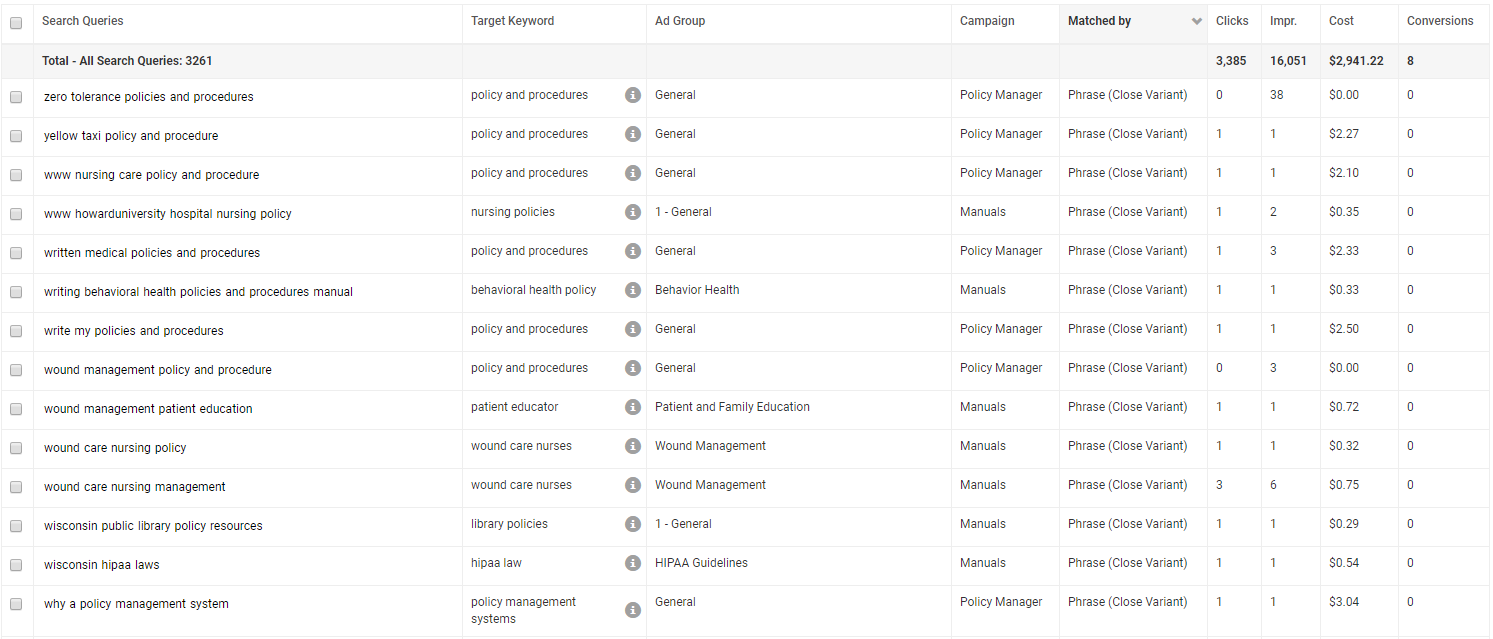Show info for patient educator keyword

coord(633,407)
